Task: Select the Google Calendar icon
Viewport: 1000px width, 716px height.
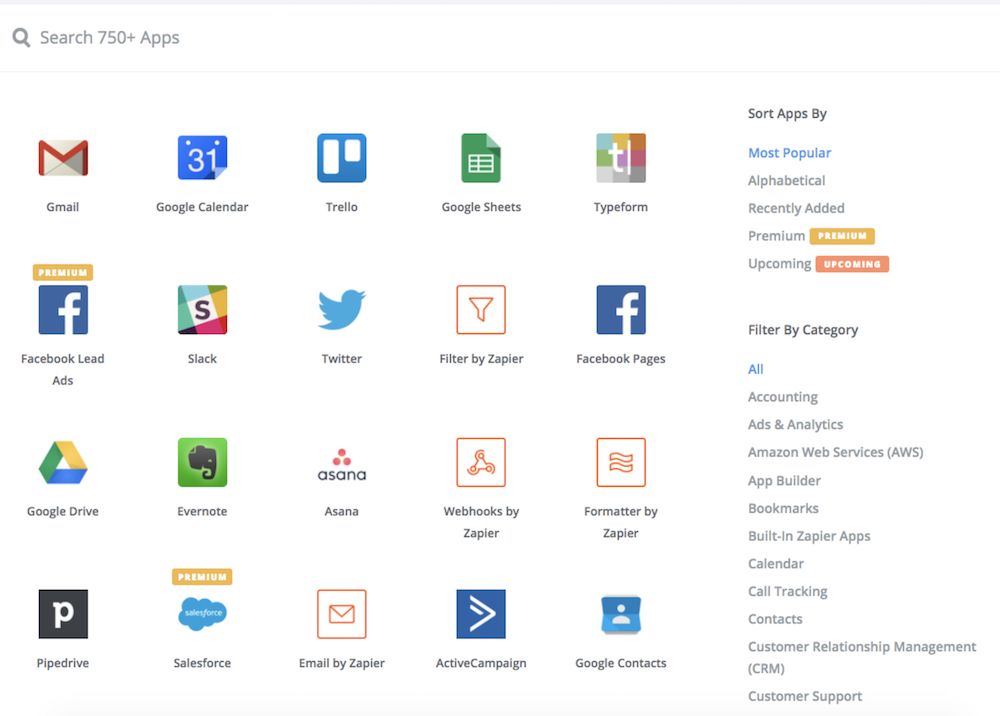Action: click(202, 158)
